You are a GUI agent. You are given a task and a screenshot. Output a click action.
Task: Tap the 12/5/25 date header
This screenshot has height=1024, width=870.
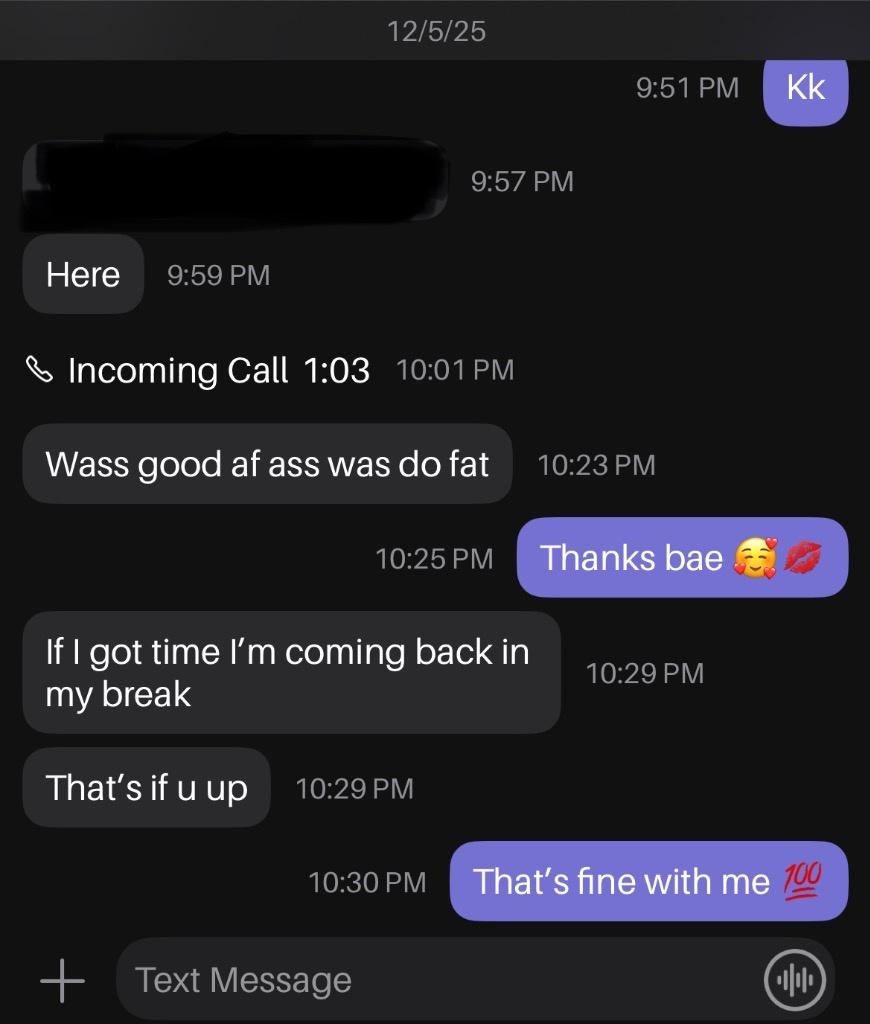[436, 31]
